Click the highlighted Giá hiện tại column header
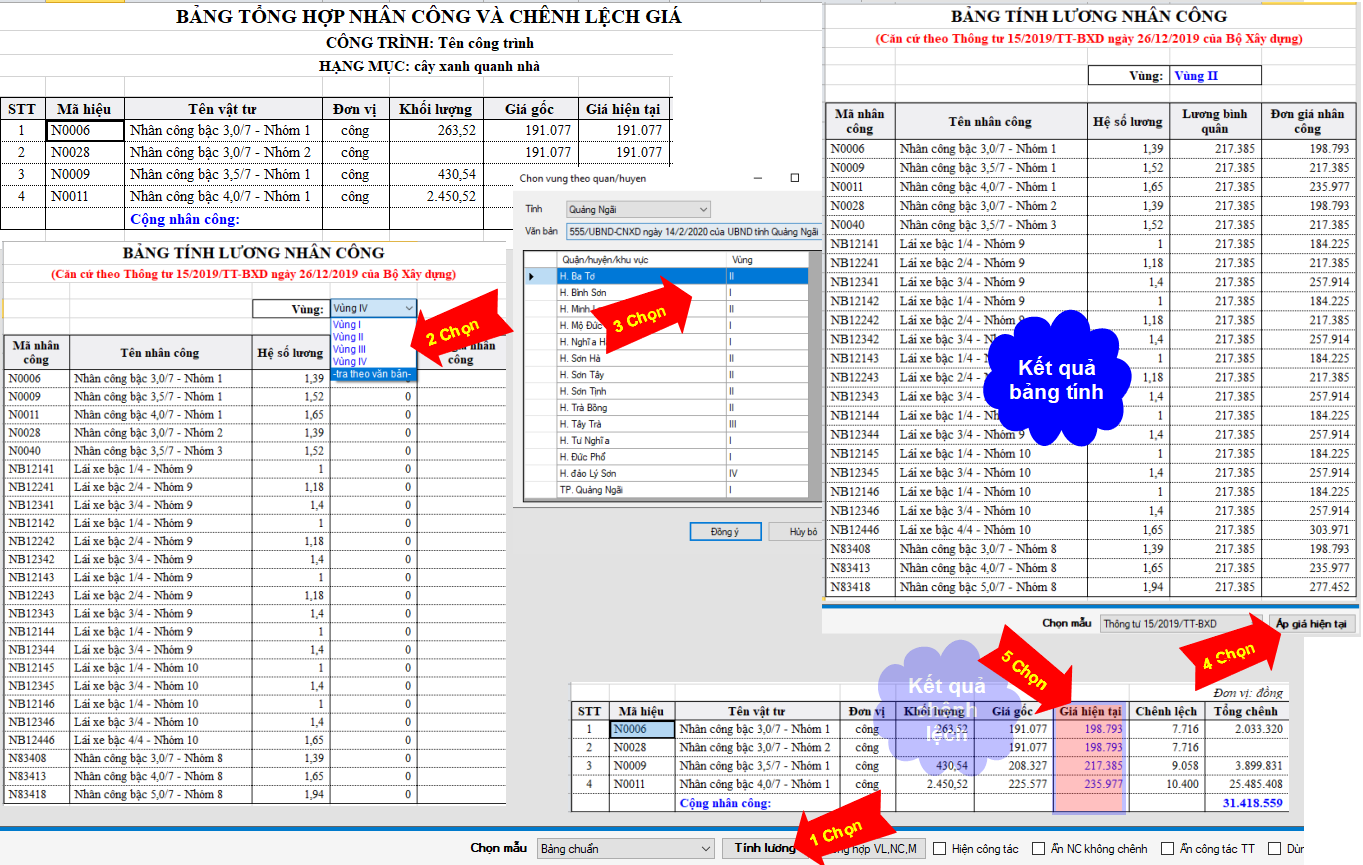1363x865 pixels. [1088, 711]
